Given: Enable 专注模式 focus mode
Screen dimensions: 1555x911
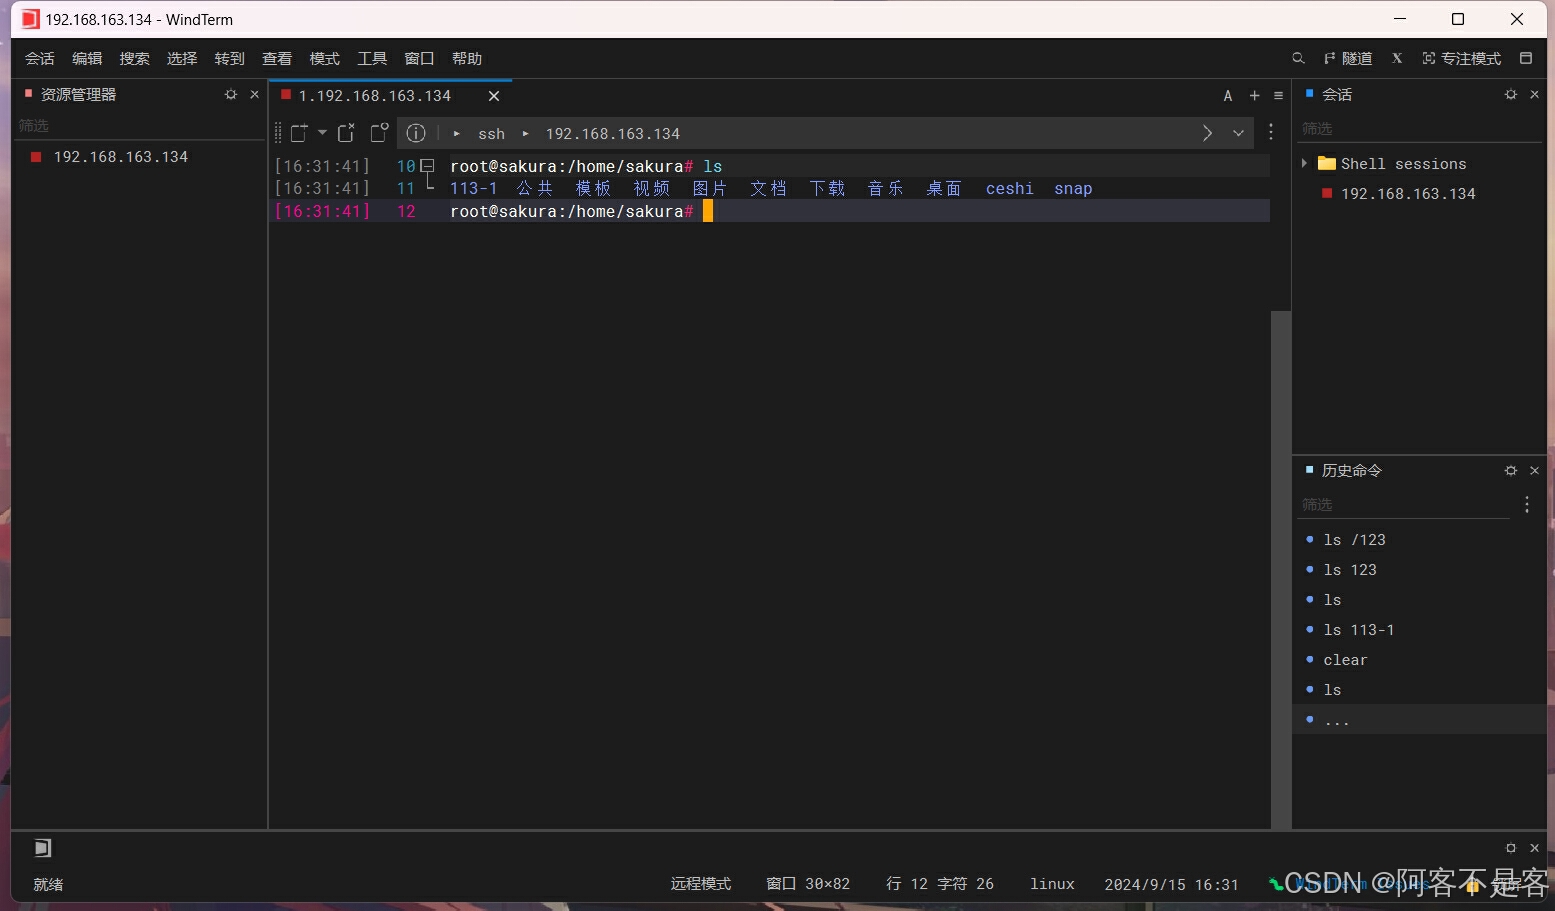Looking at the screenshot, I should click(x=1462, y=58).
